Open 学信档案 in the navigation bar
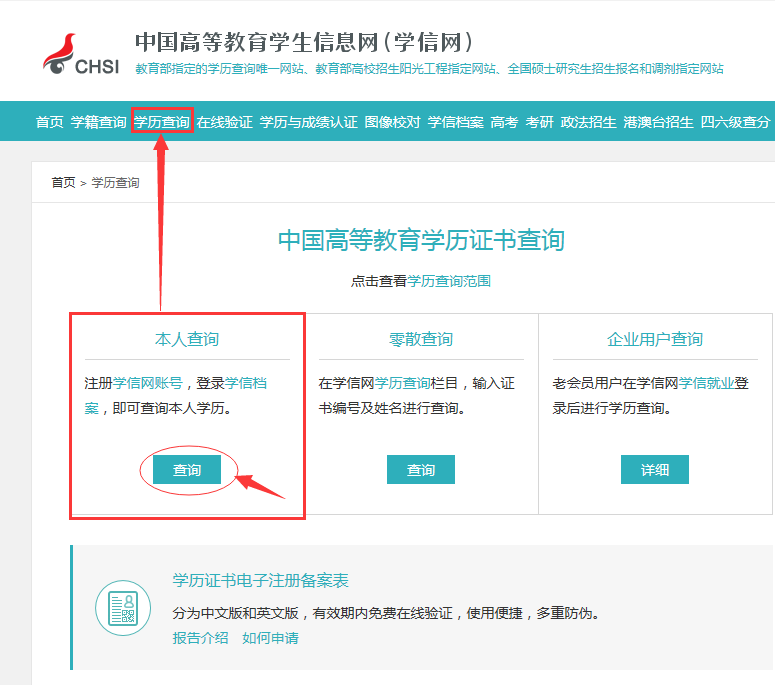Screen dimensions: 775x685 tap(456, 122)
